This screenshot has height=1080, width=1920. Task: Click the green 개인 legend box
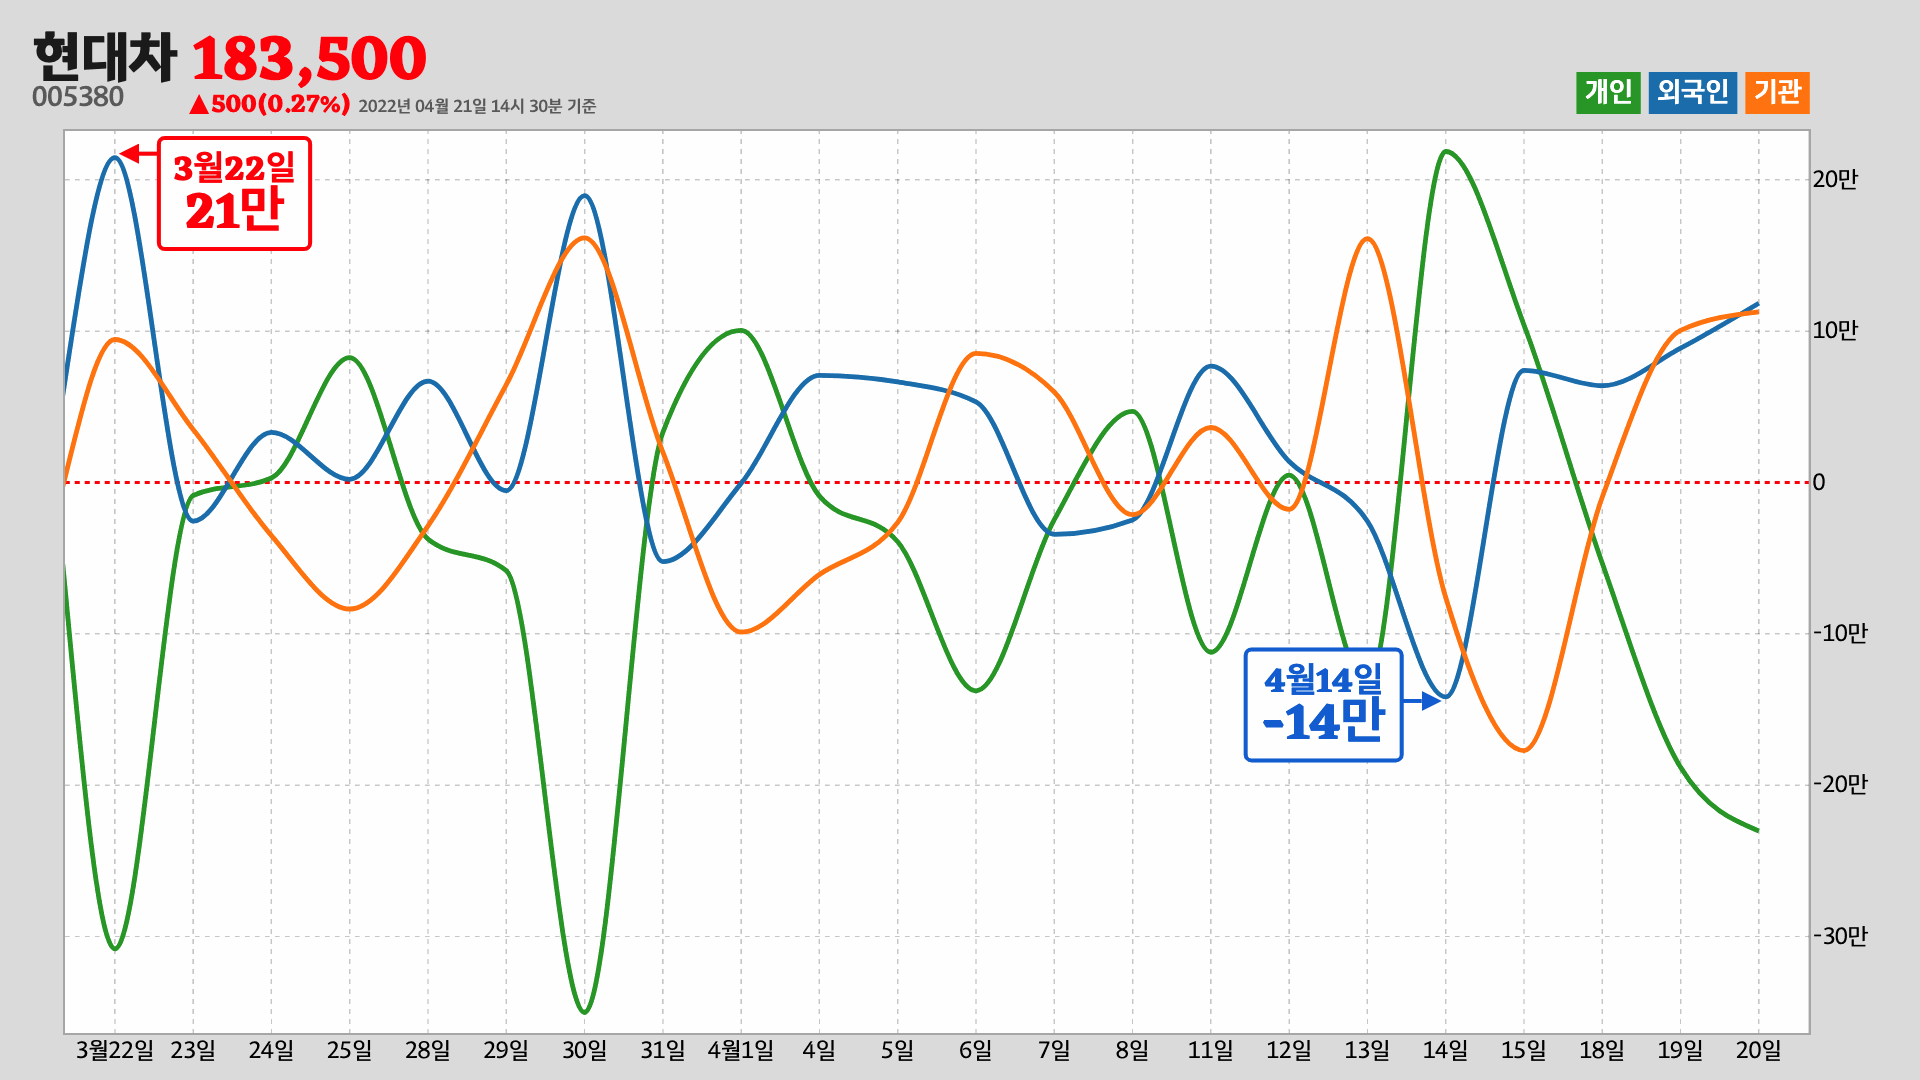click(x=1608, y=93)
